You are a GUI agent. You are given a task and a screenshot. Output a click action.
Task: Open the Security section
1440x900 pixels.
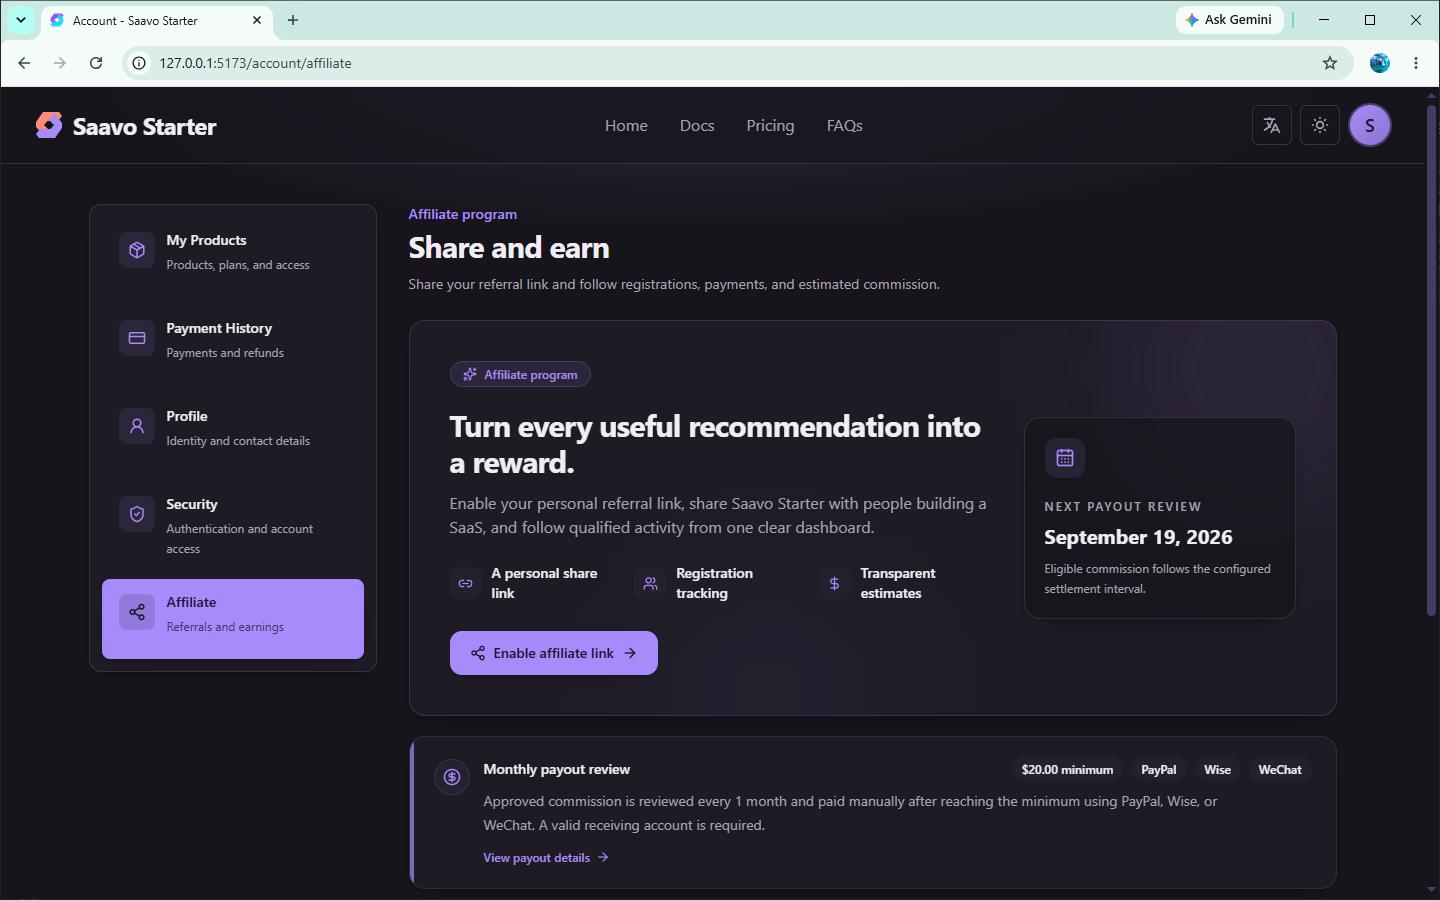(x=233, y=525)
